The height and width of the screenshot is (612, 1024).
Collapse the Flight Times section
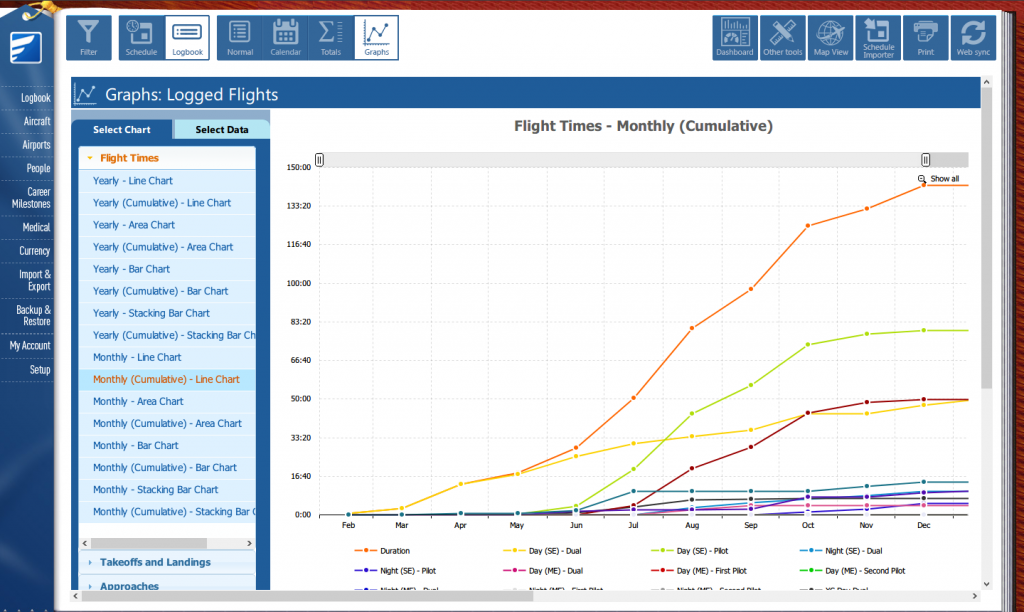click(x=129, y=158)
